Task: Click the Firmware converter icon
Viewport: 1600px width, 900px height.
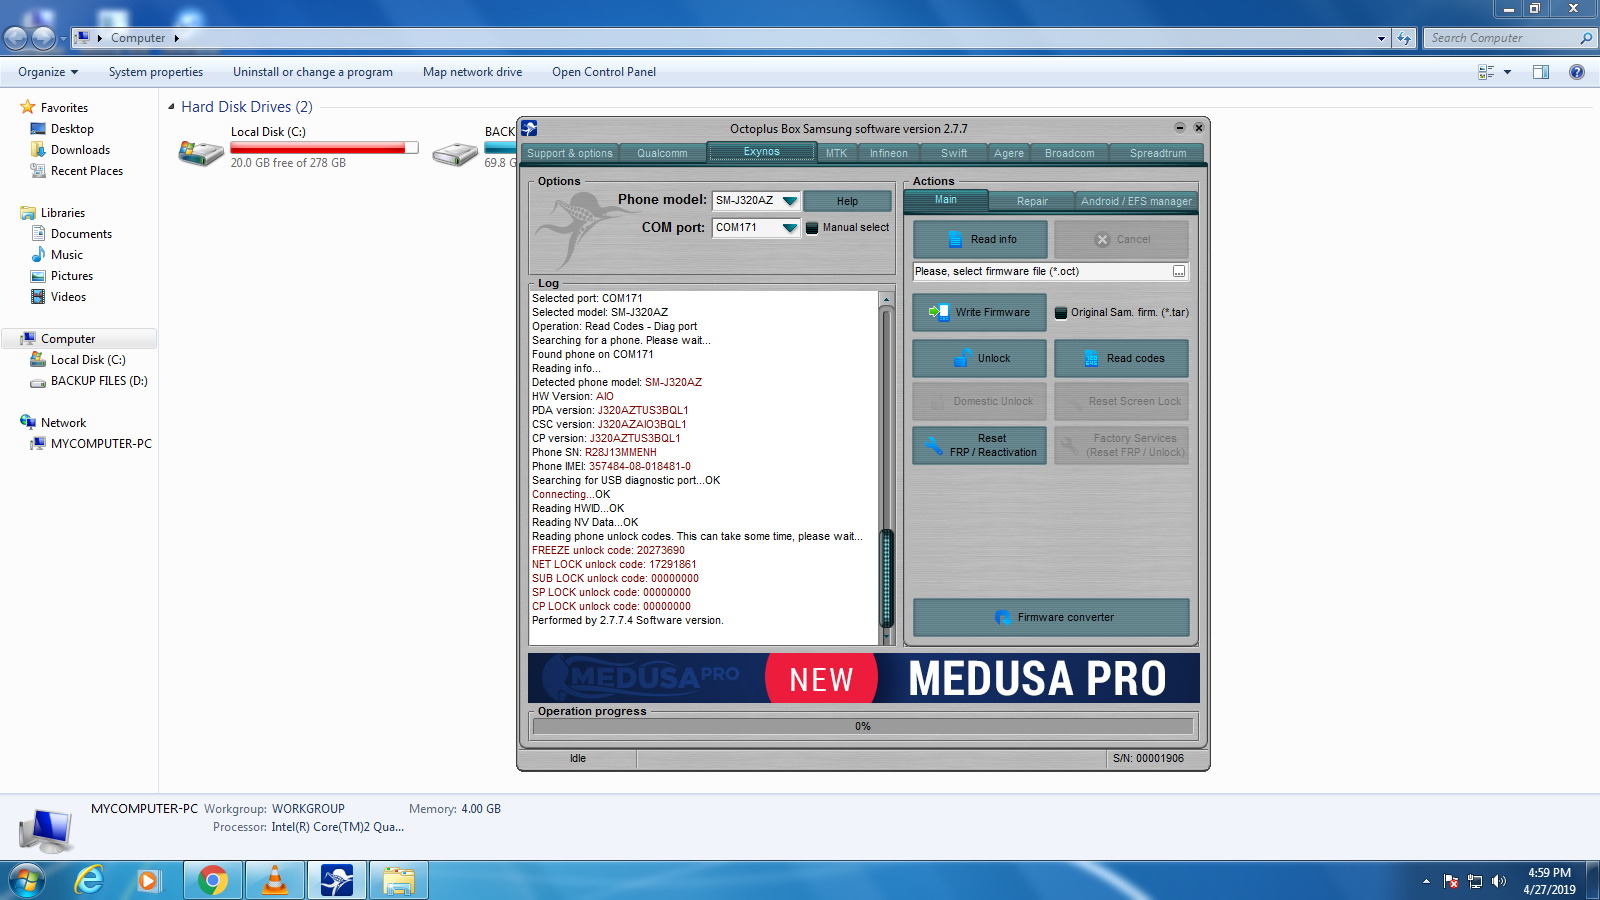Action: (x=1002, y=617)
